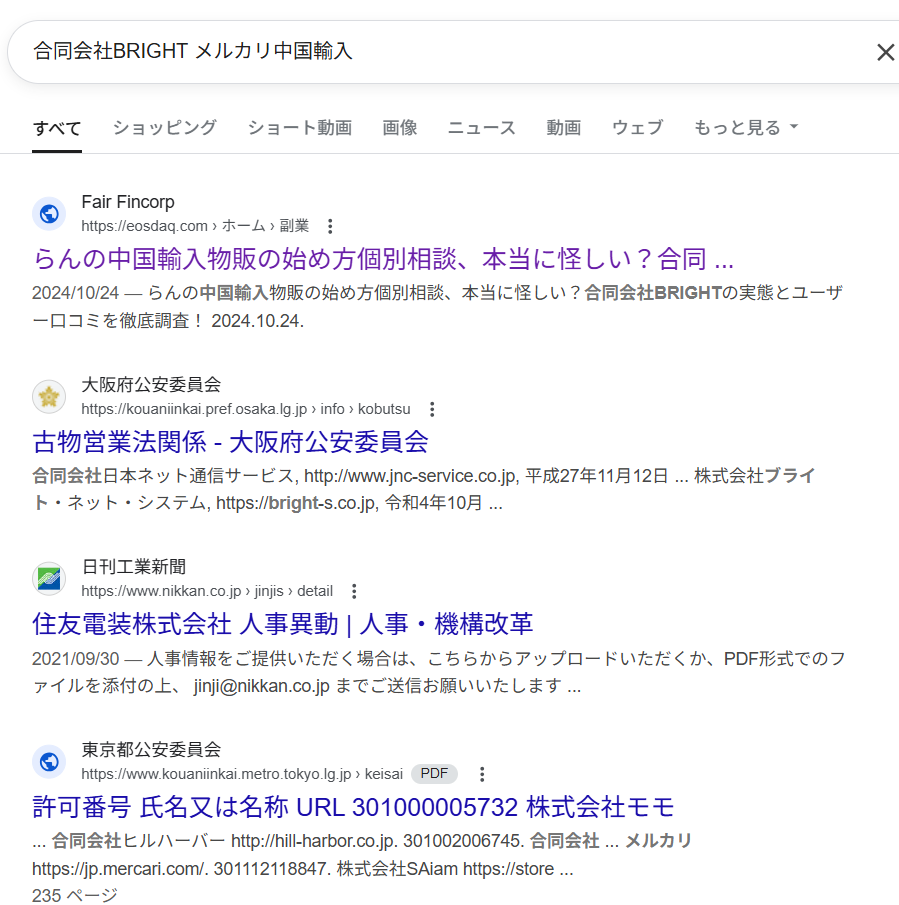This screenshot has width=899, height=905.
Task: Click Fair Fincorp site name
Action: [128, 202]
